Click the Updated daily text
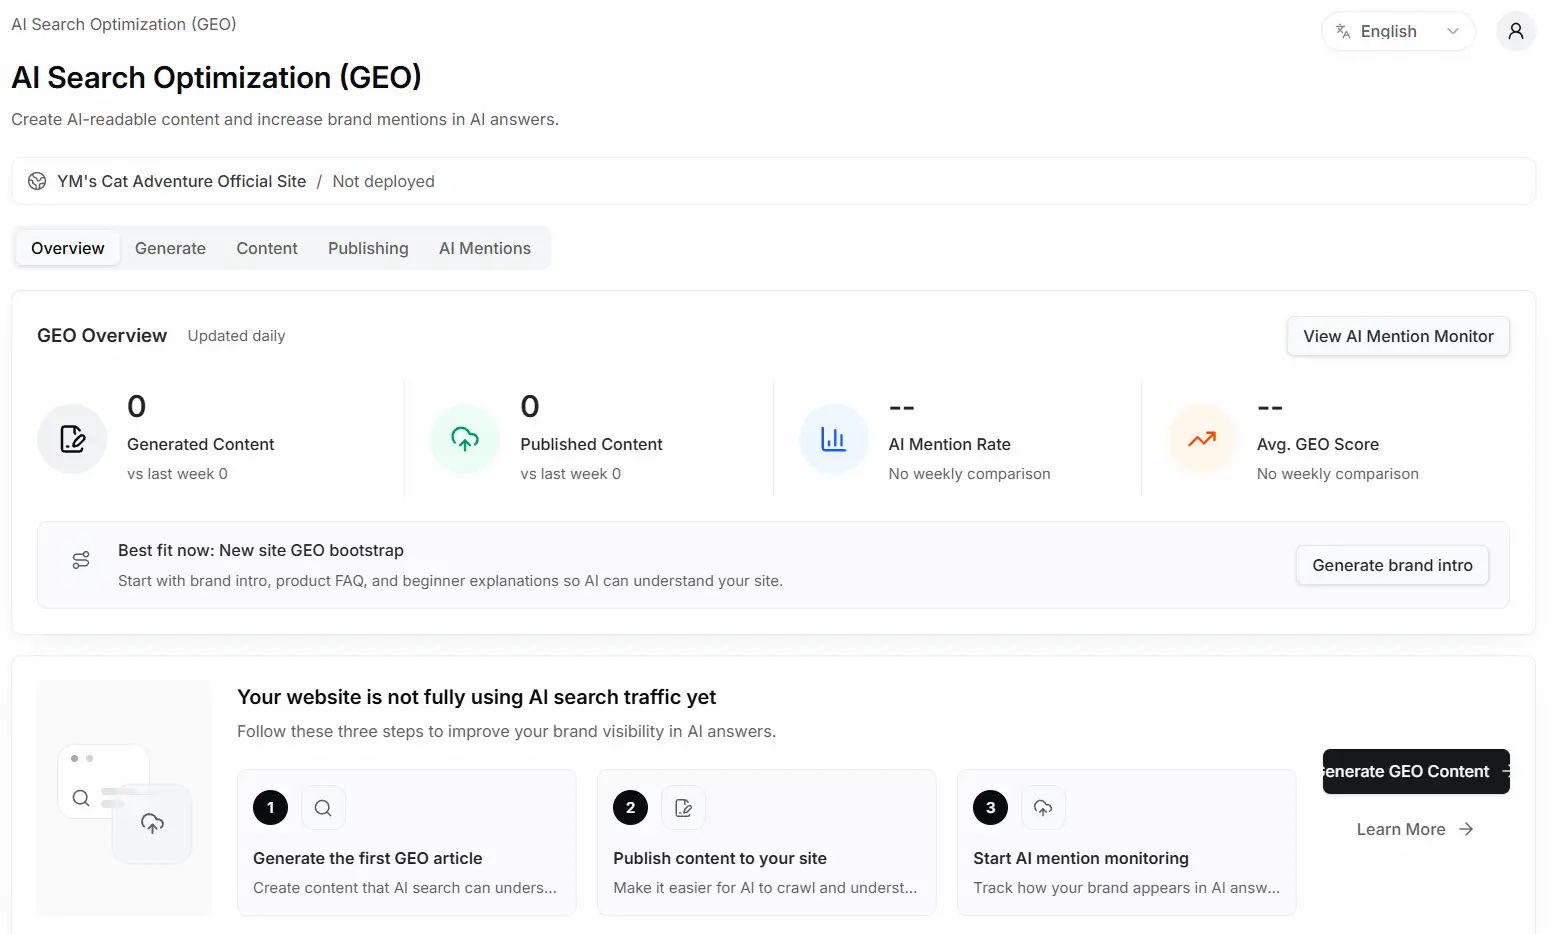 236,336
